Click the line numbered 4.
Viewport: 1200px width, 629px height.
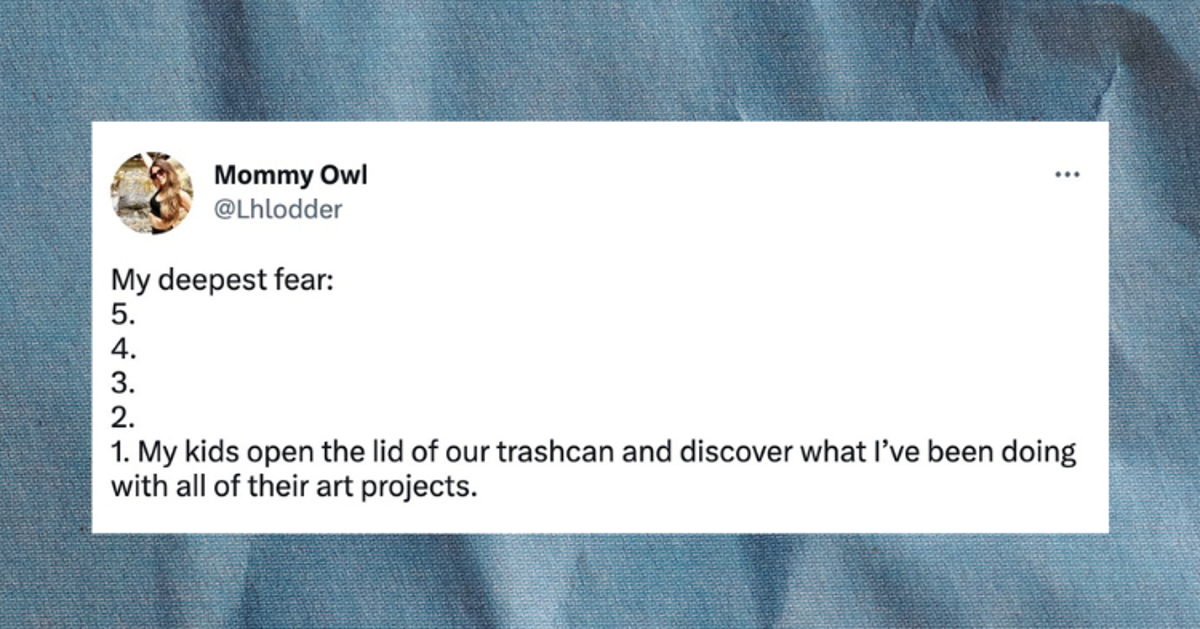click(x=122, y=350)
